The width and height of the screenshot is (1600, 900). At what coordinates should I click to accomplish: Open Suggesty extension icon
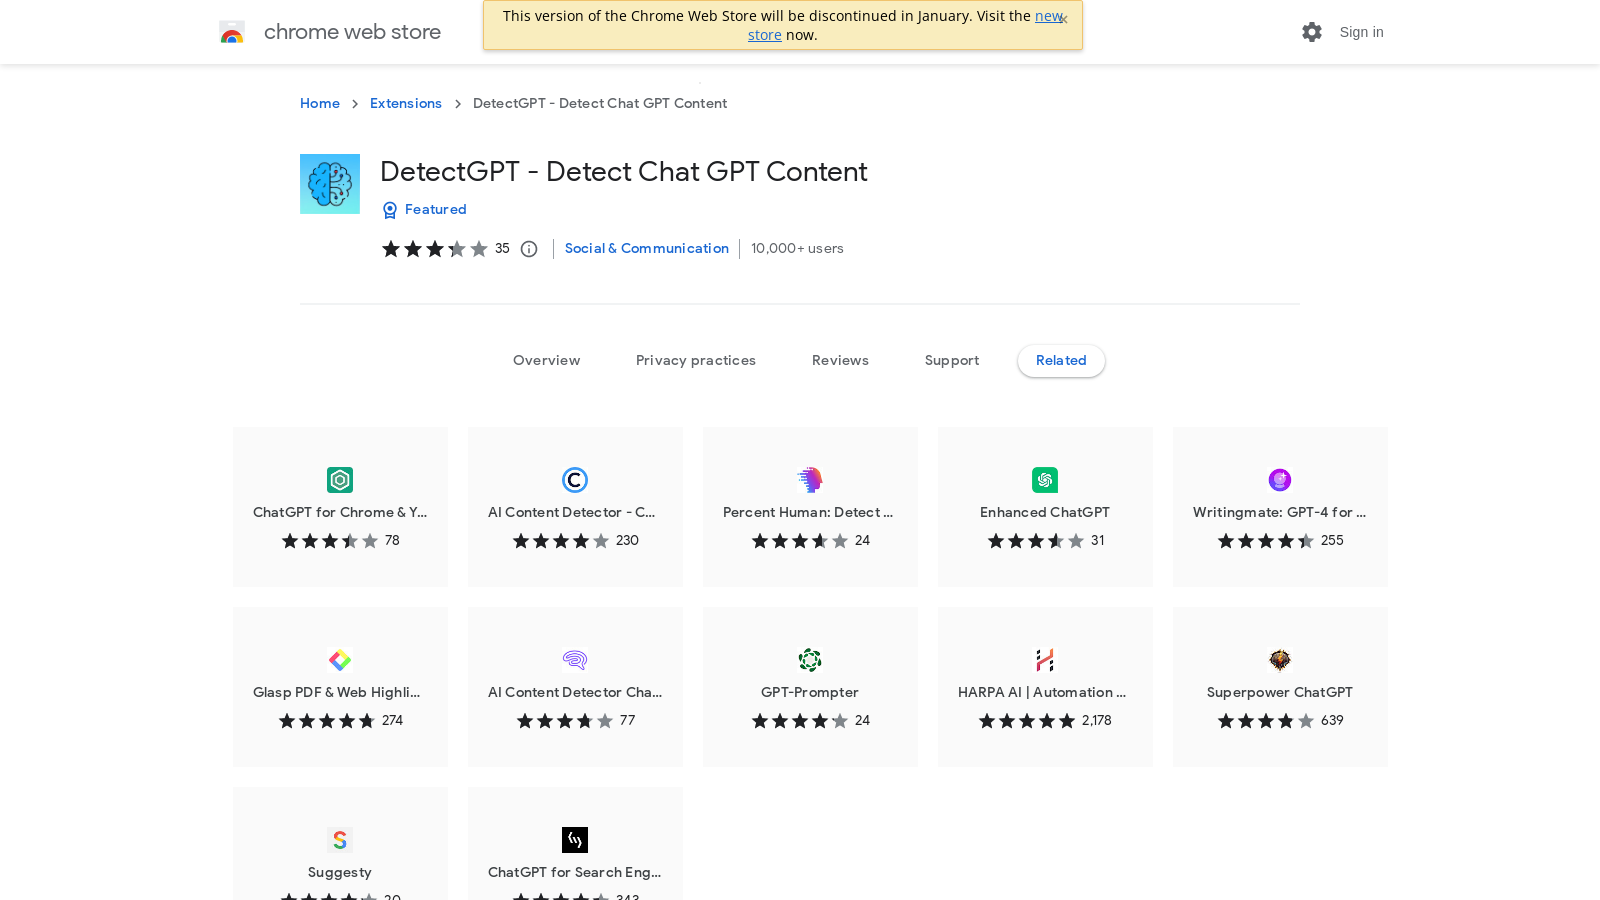point(340,840)
